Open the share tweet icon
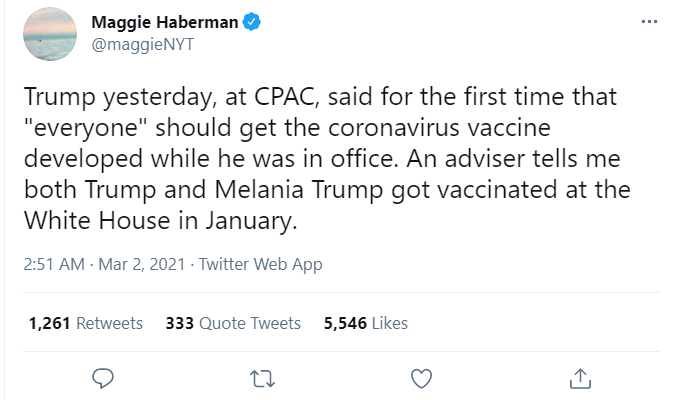 click(580, 378)
